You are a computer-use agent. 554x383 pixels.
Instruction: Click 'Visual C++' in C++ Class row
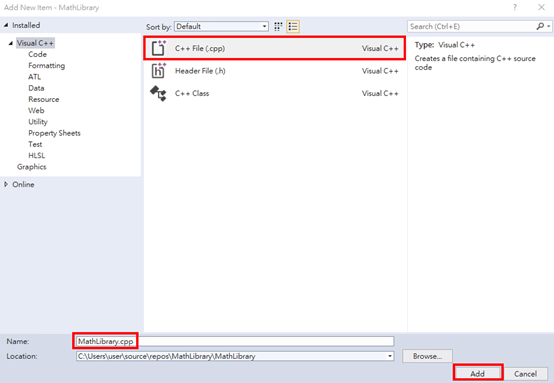[x=380, y=94]
